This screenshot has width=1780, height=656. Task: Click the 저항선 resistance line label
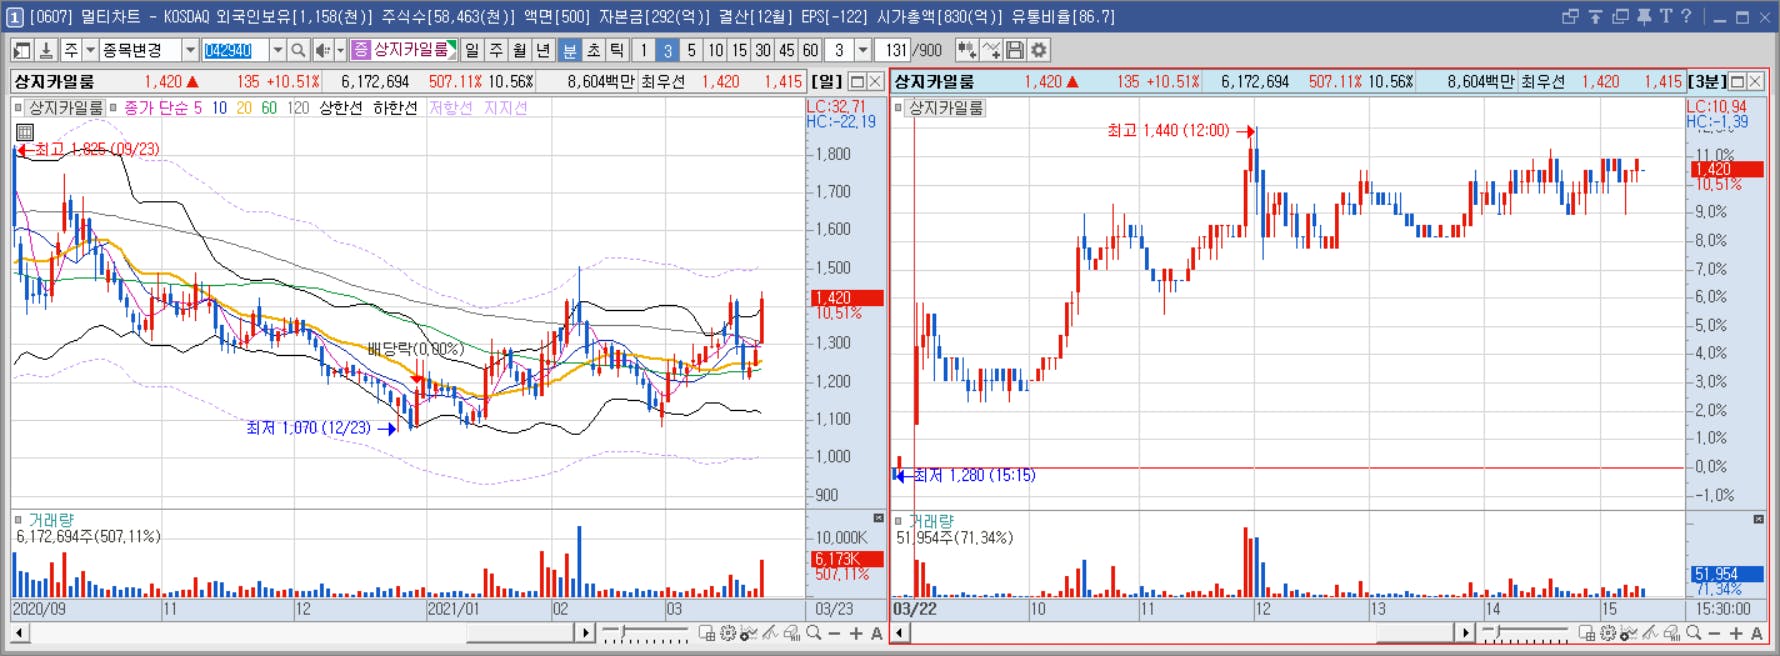450,108
